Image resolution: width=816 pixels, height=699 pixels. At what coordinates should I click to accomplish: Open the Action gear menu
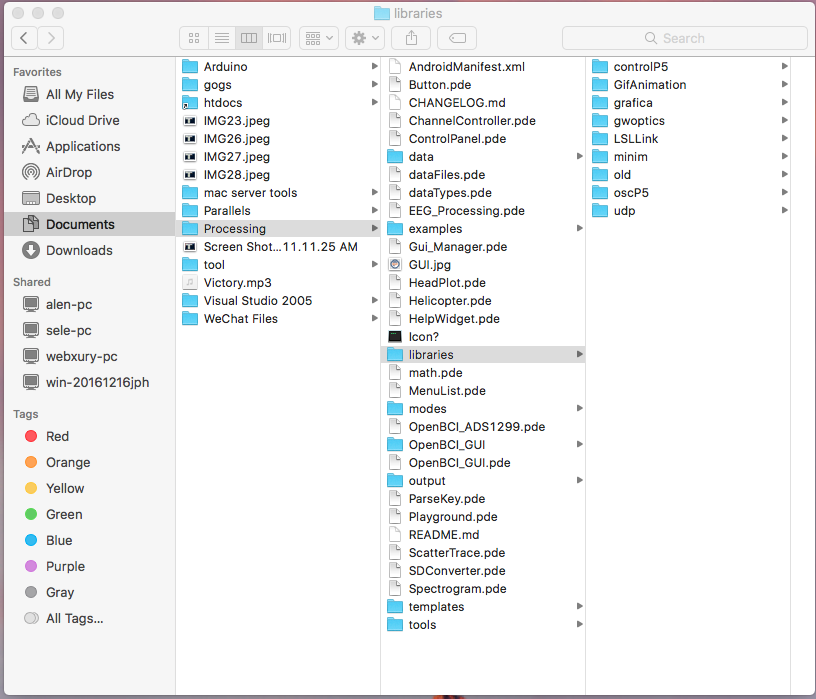[x=365, y=38]
